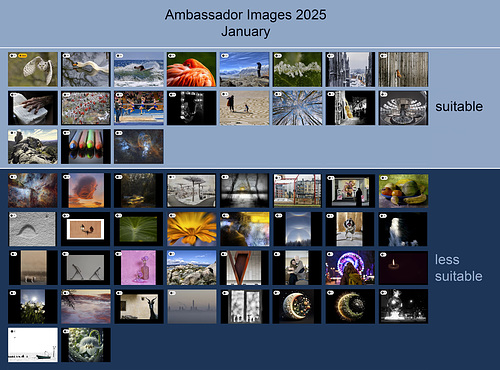Screen dimensions: 500x370
Task: Open the white minimal boat photo
Action: 33,345
